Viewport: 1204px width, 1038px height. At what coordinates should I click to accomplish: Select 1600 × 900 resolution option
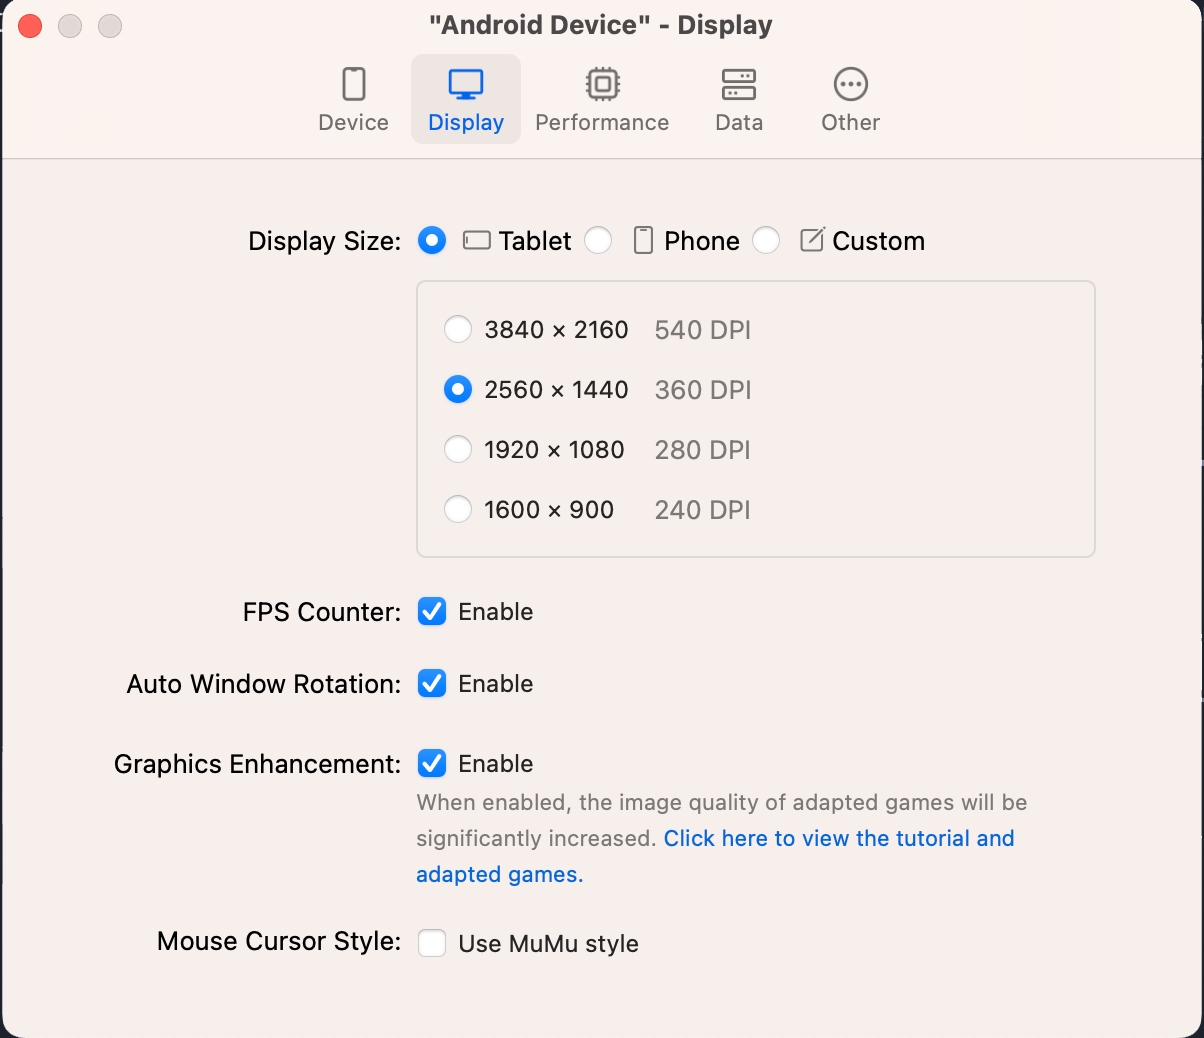click(x=458, y=510)
